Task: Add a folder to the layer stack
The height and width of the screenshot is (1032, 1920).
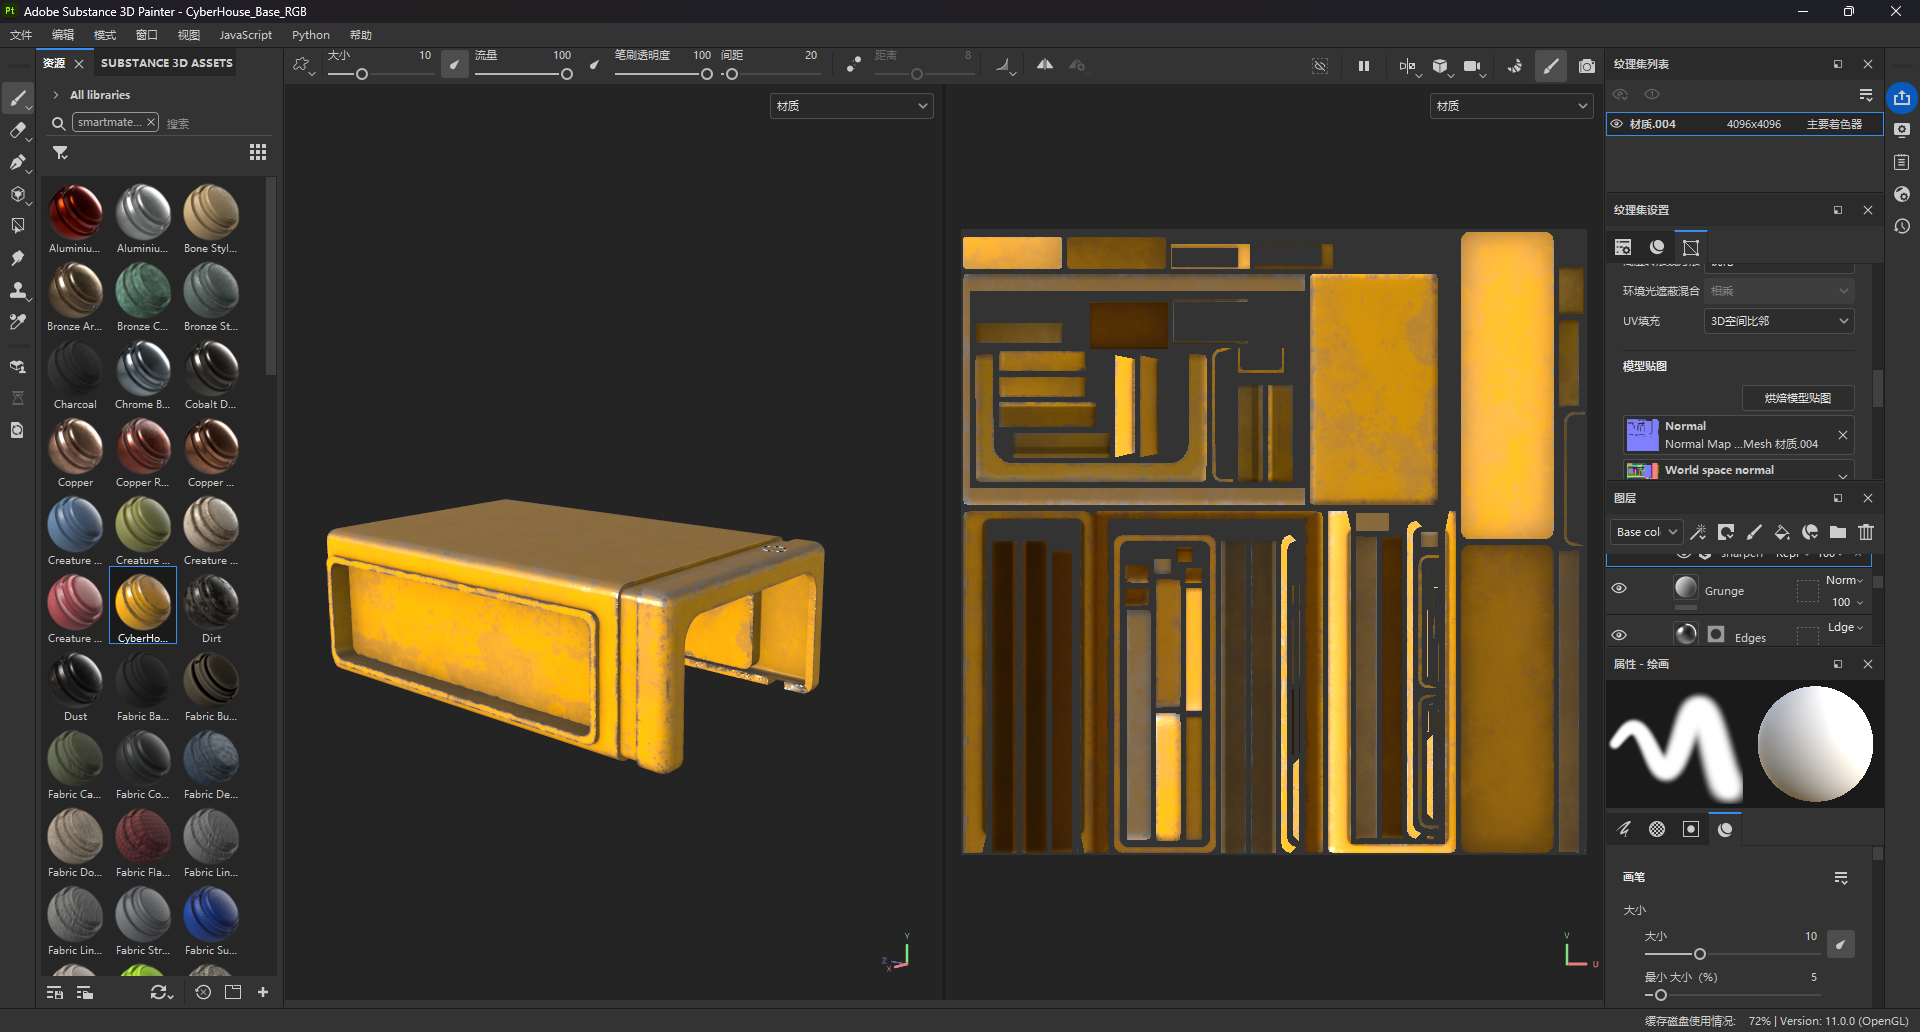Action: click(1838, 532)
